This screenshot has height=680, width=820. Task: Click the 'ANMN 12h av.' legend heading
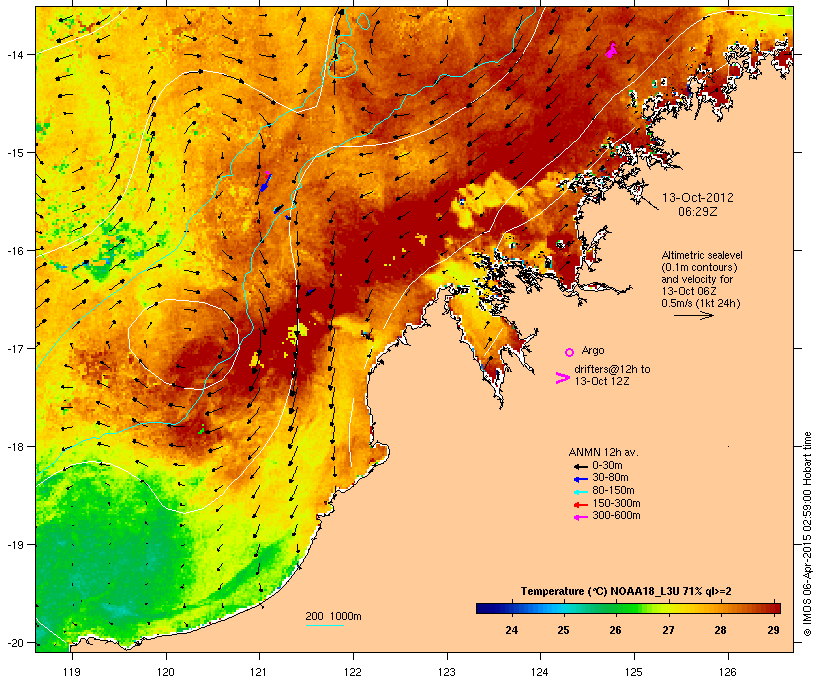(x=603, y=452)
